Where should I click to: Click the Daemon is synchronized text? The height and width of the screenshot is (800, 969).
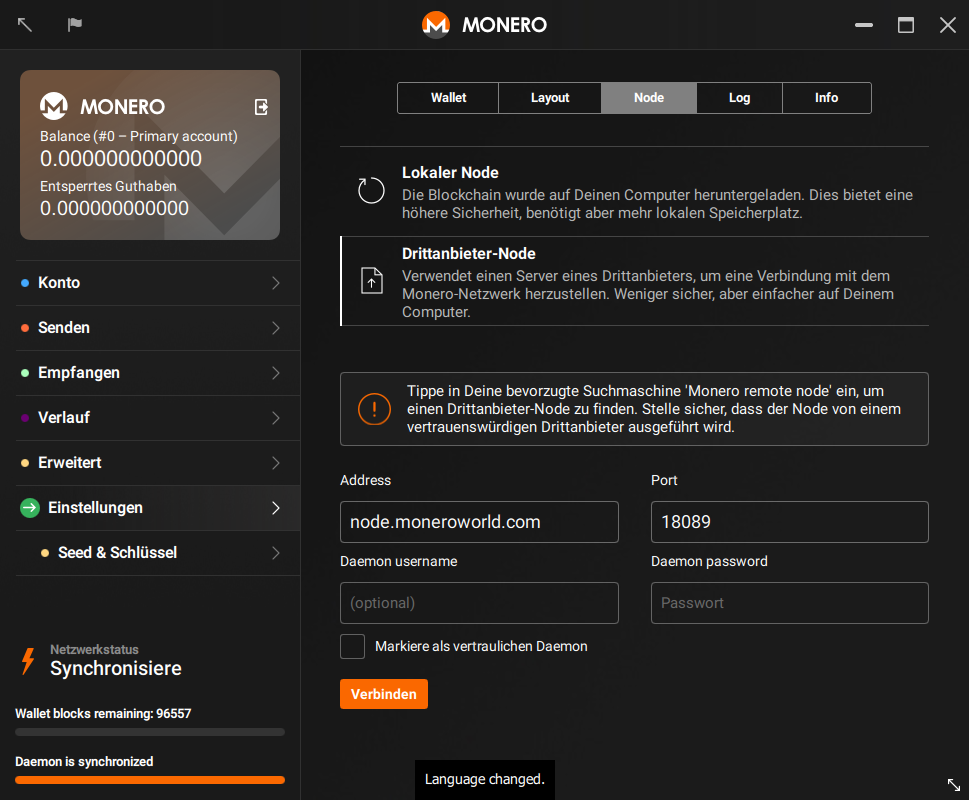84,762
